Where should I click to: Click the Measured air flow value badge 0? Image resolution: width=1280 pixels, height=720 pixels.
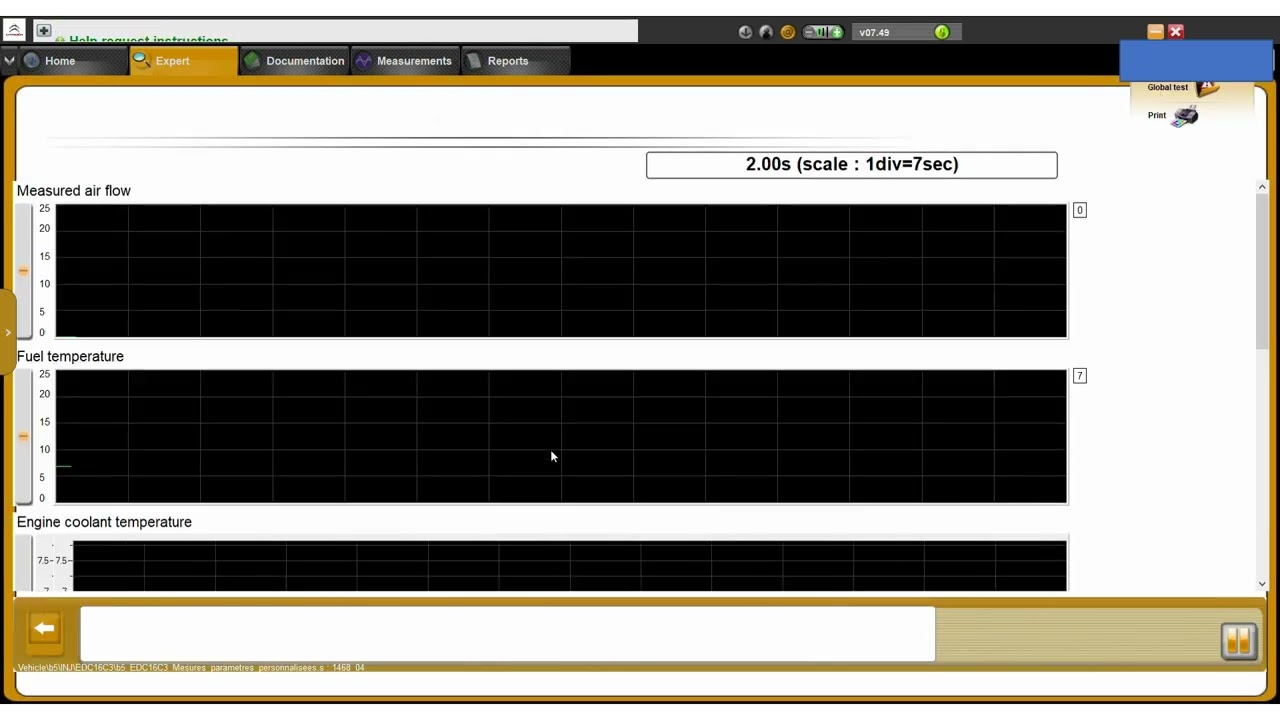(x=1079, y=210)
